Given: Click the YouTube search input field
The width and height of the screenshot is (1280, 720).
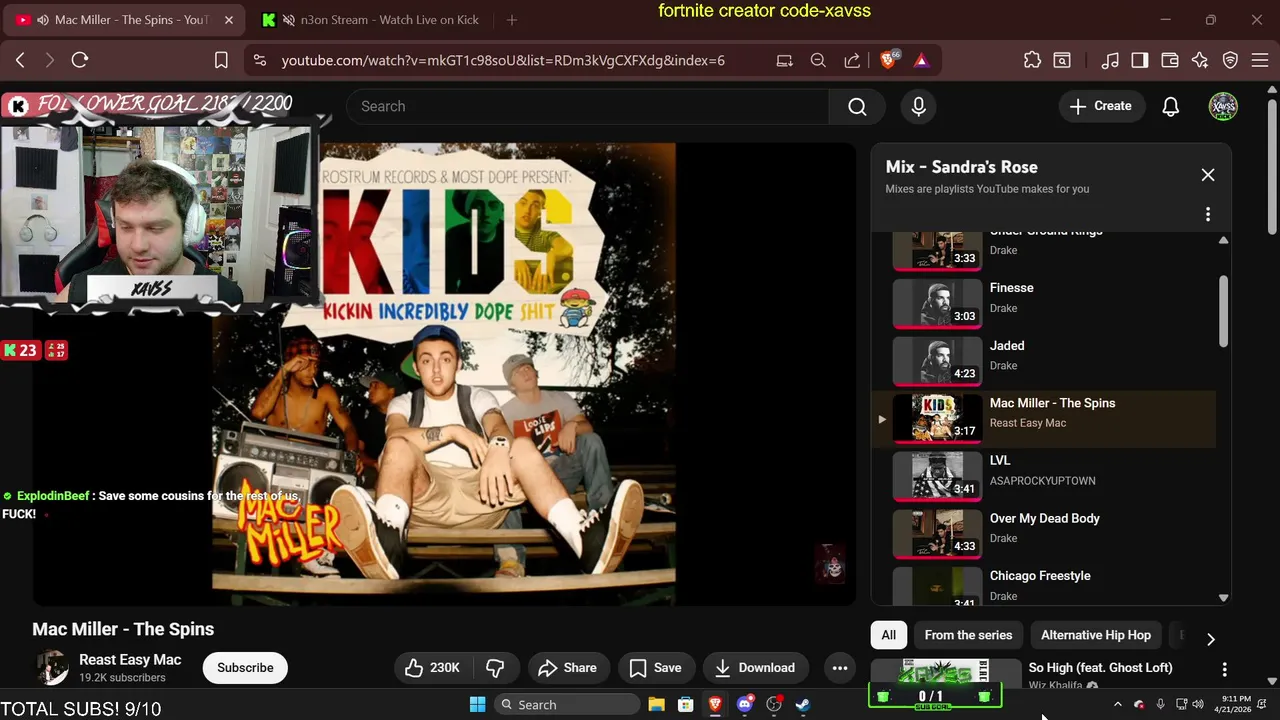Looking at the screenshot, I should pos(588,106).
